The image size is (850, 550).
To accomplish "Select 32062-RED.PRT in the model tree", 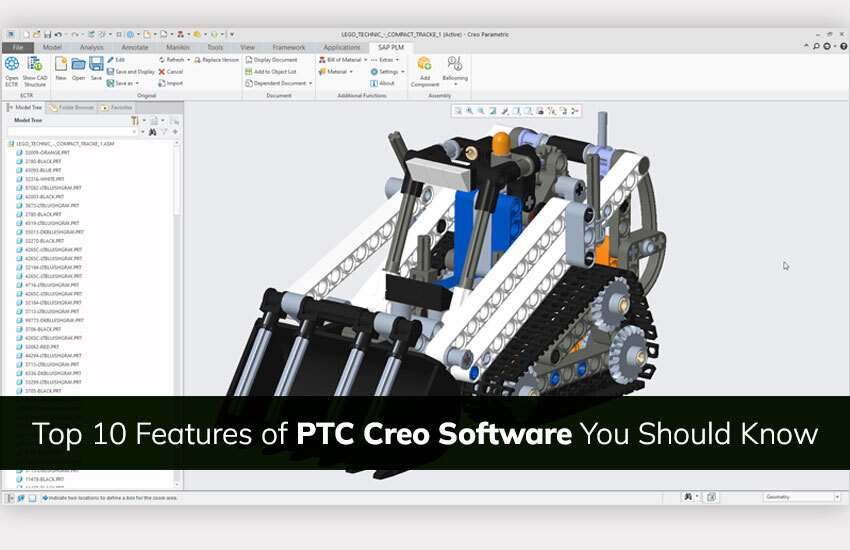I will (37, 347).
